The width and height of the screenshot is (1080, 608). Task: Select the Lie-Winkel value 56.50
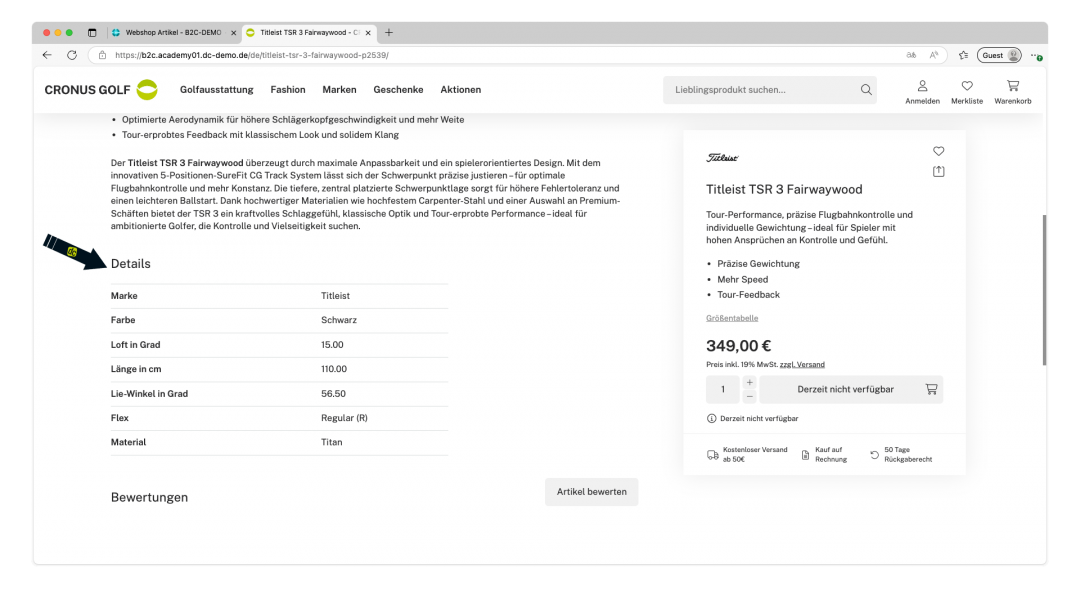pos(333,394)
